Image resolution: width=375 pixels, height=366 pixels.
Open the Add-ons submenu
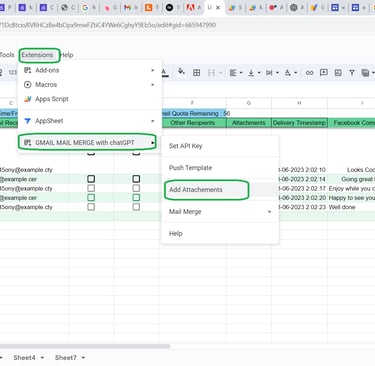coord(90,70)
